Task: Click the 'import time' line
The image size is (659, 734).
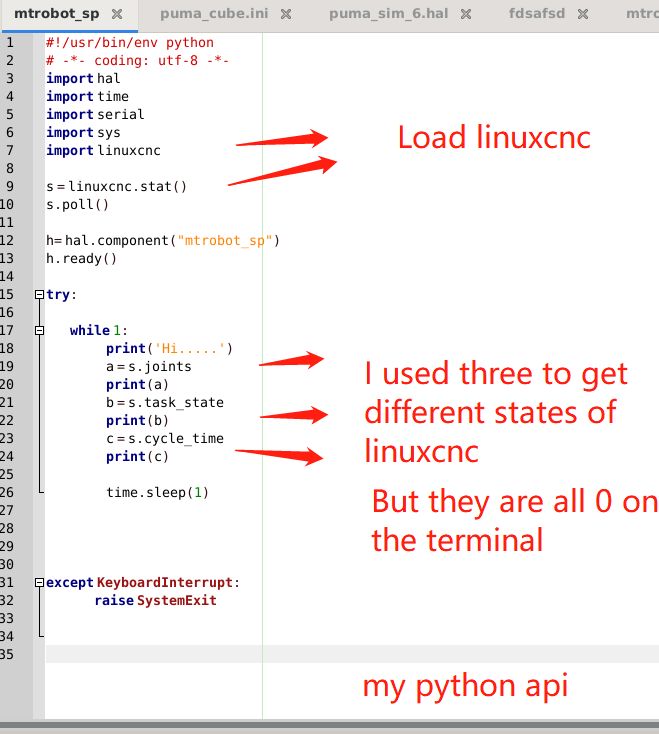Action: pos(87,96)
